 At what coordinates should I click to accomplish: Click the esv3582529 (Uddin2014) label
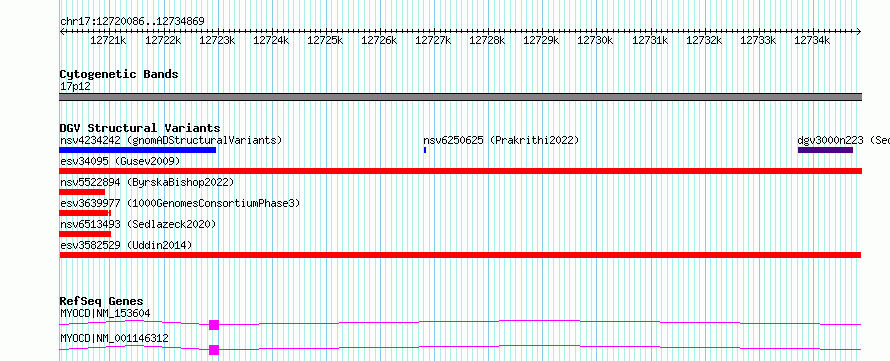click(x=126, y=245)
